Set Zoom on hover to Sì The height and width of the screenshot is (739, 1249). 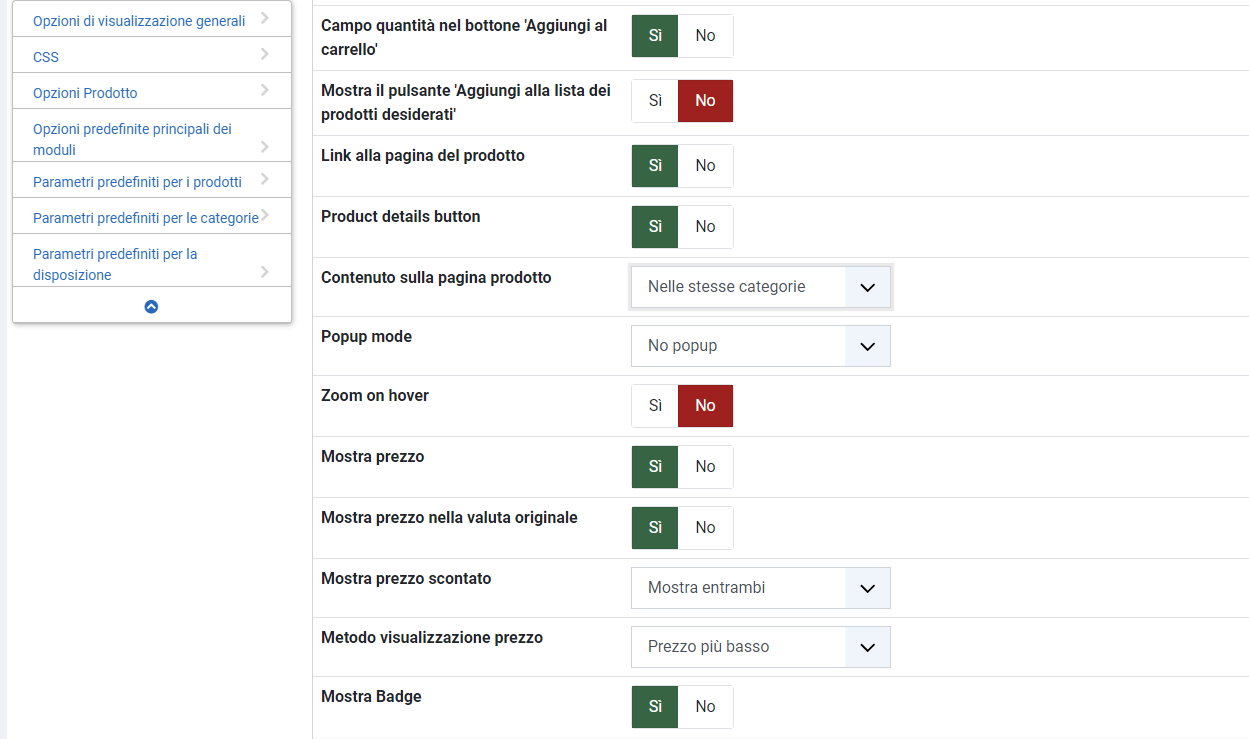point(655,406)
